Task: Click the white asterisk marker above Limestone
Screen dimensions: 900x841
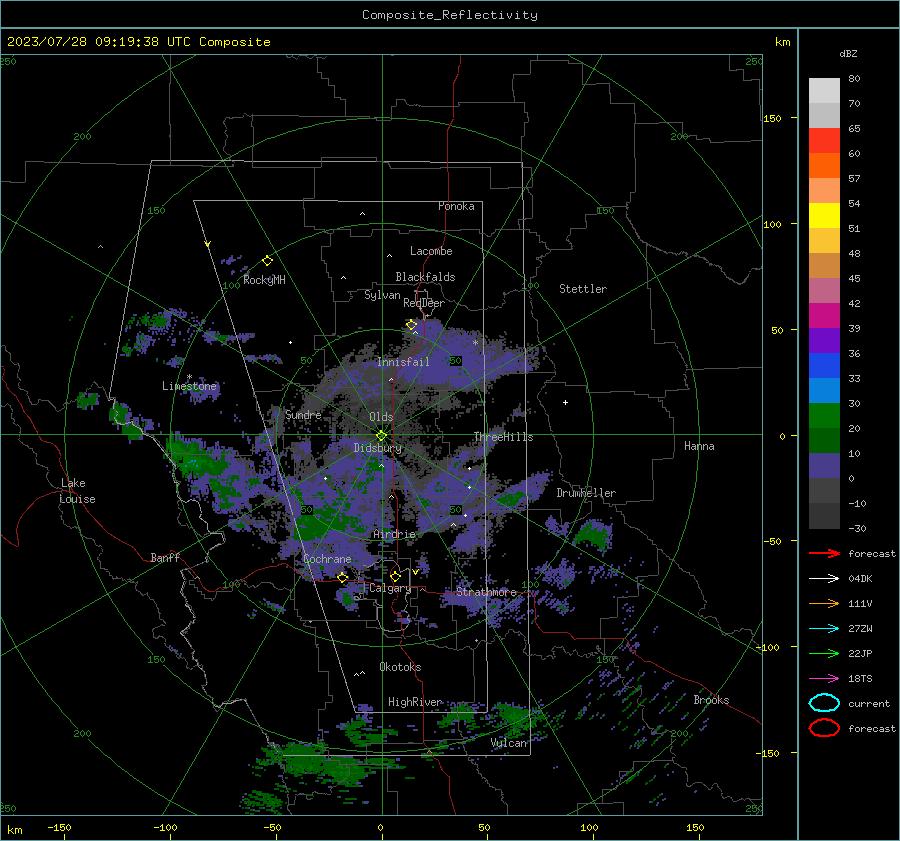Action: (189, 377)
